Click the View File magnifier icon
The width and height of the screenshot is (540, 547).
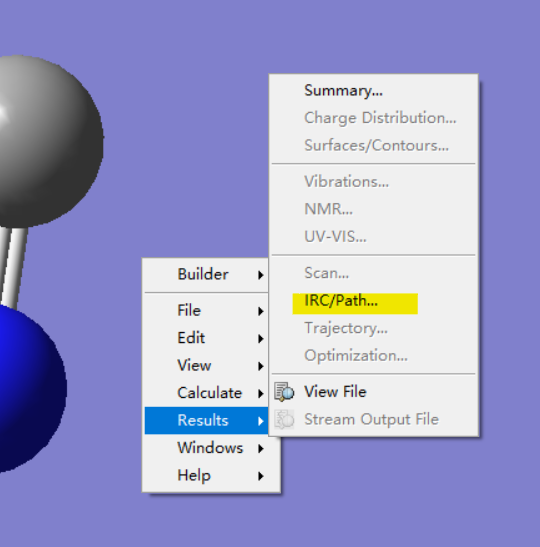click(284, 392)
